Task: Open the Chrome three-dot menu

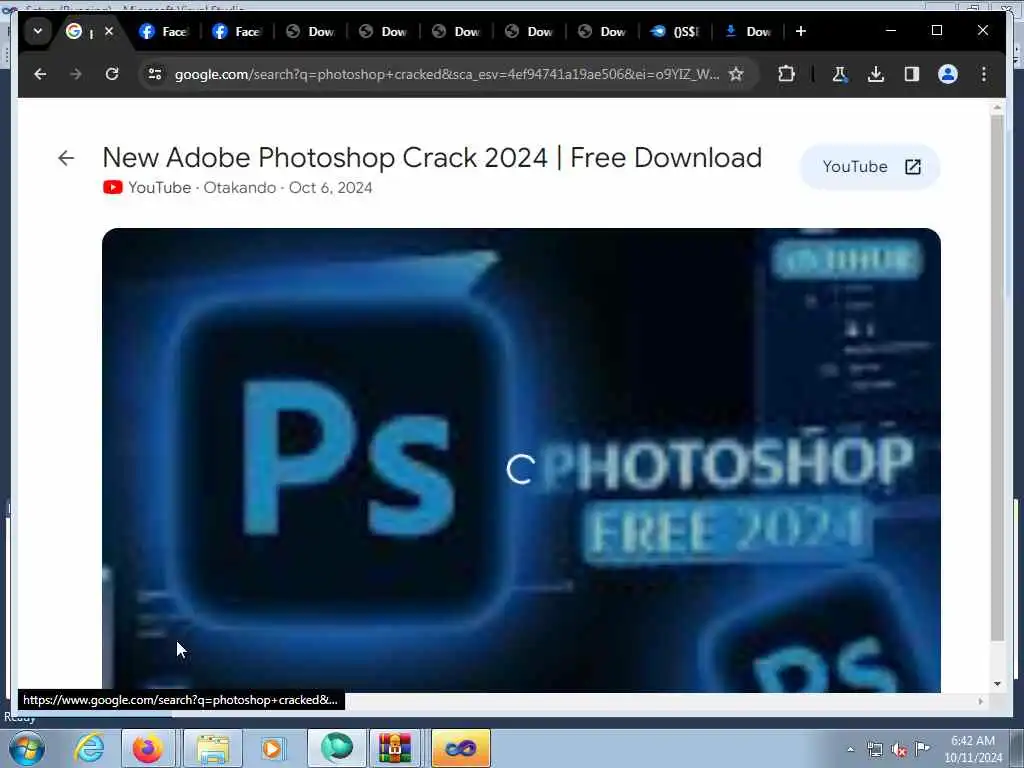Action: point(984,74)
